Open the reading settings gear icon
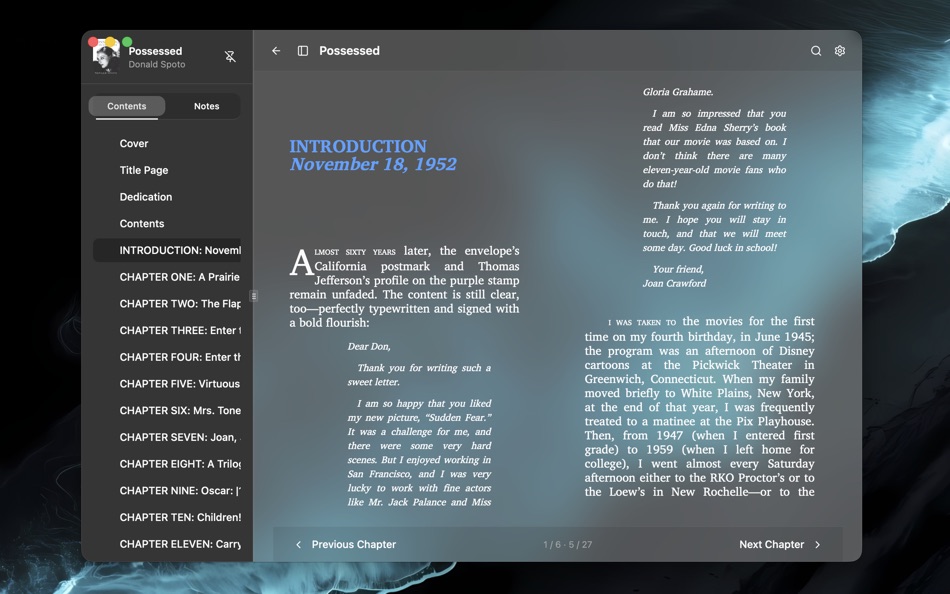This screenshot has width=950, height=594. coord(839,50)
